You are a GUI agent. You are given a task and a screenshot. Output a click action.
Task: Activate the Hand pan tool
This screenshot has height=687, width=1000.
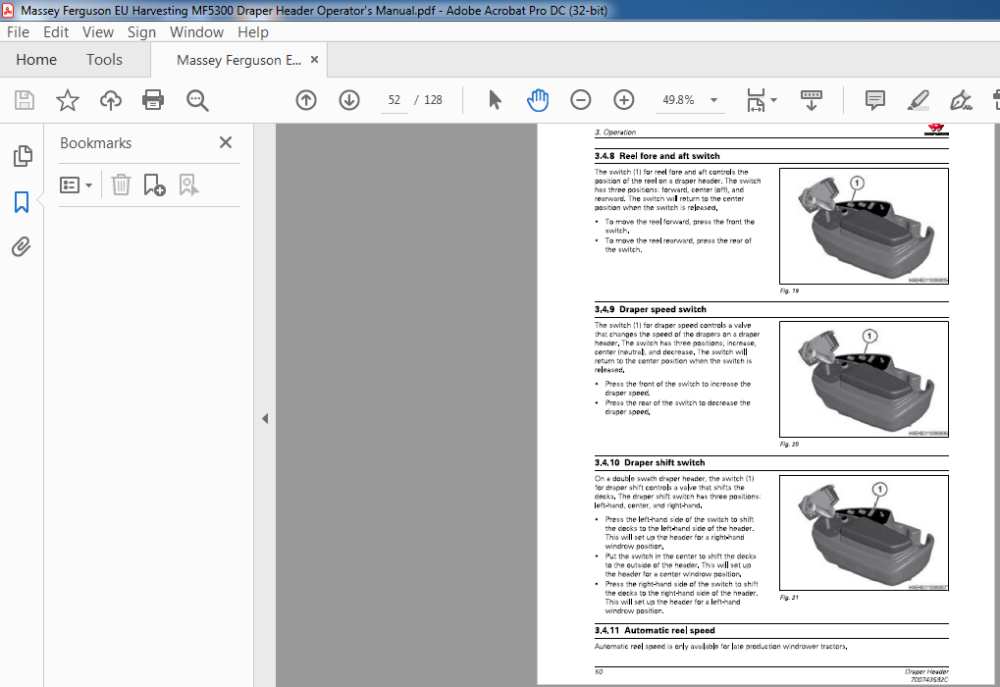pos(538,100)
